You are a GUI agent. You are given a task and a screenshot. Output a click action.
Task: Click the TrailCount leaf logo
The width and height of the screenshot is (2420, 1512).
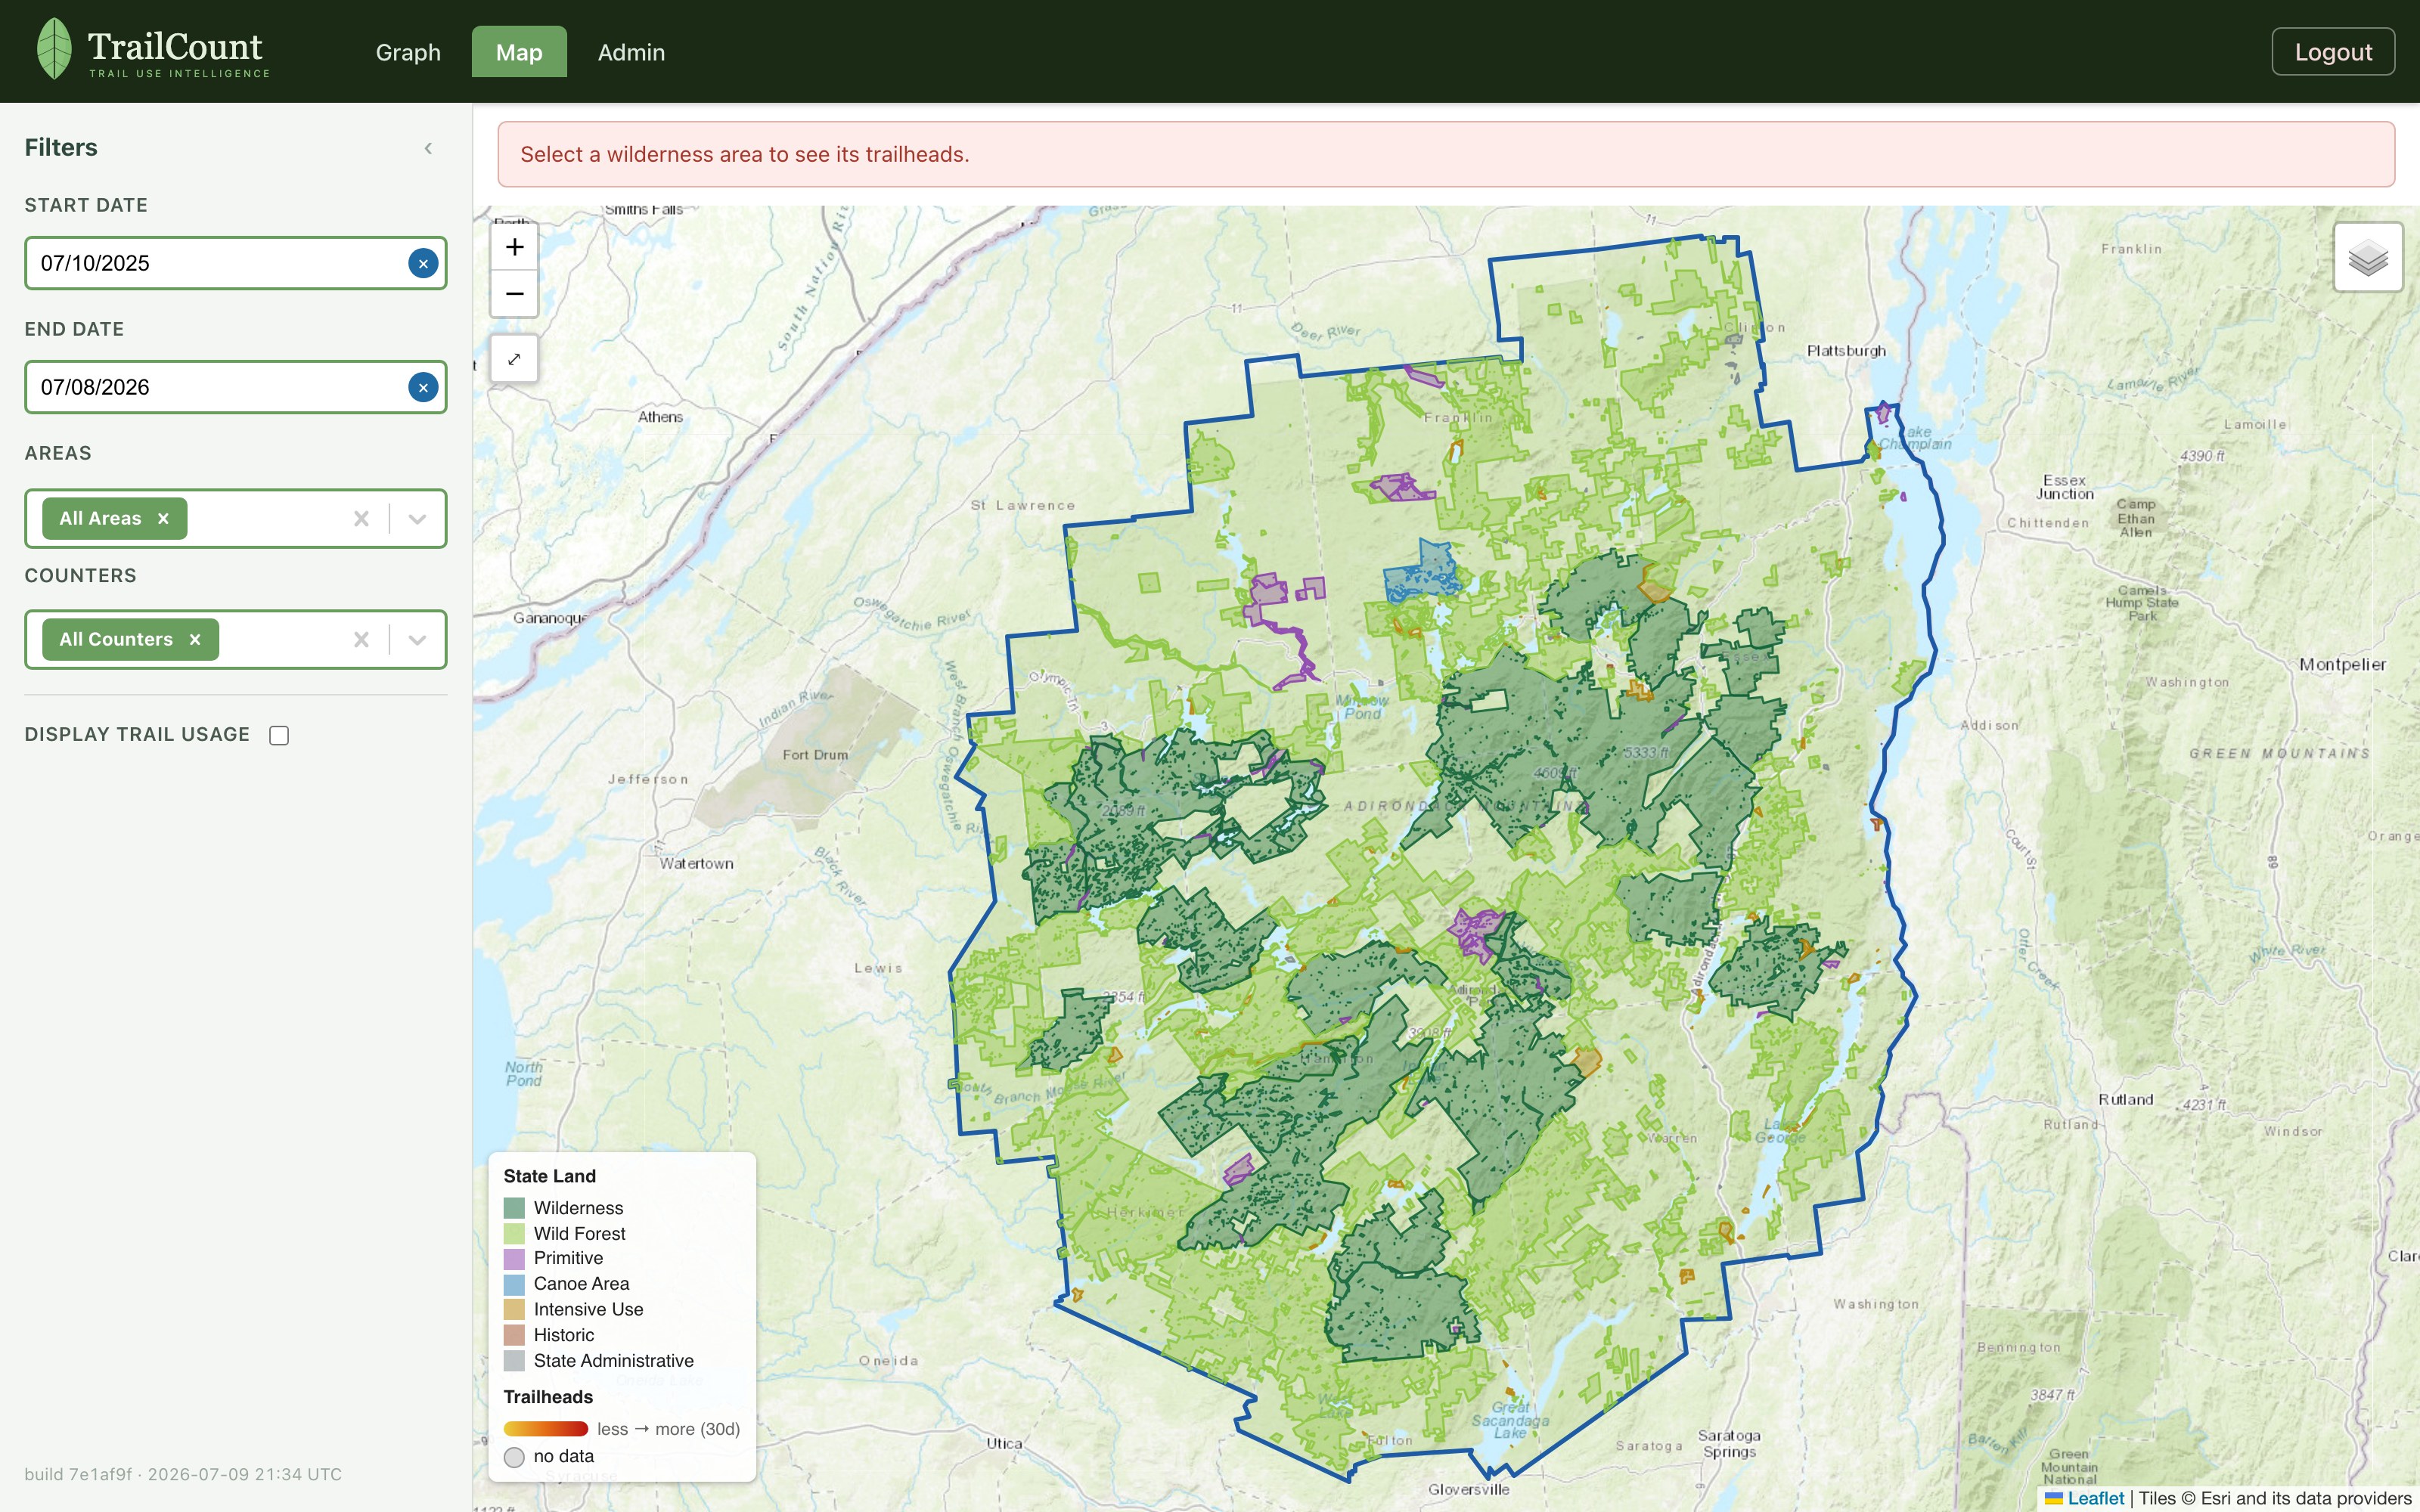[54, 49]
